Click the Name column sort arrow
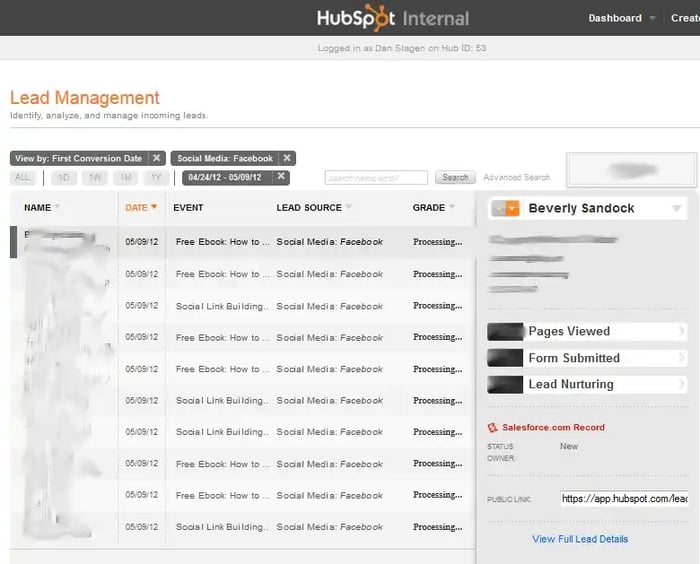700x564 pixels. click(57, 208)
